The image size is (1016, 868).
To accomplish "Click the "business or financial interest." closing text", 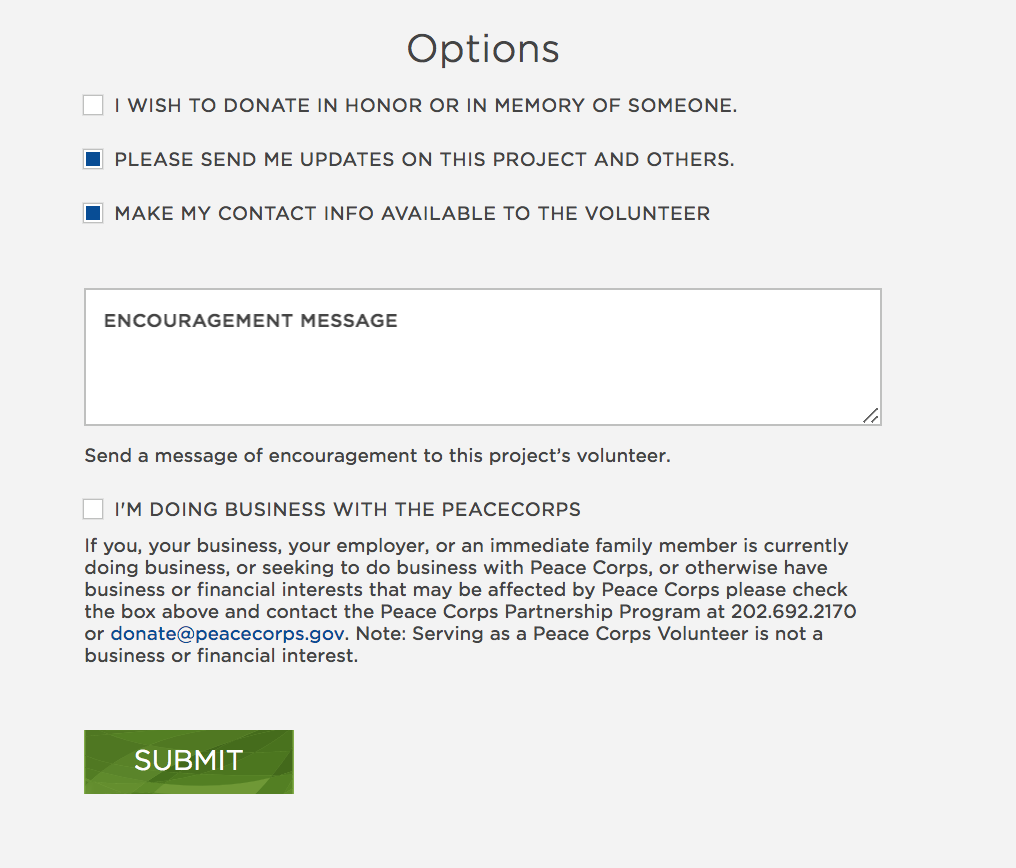I will [x=221, y=657].
